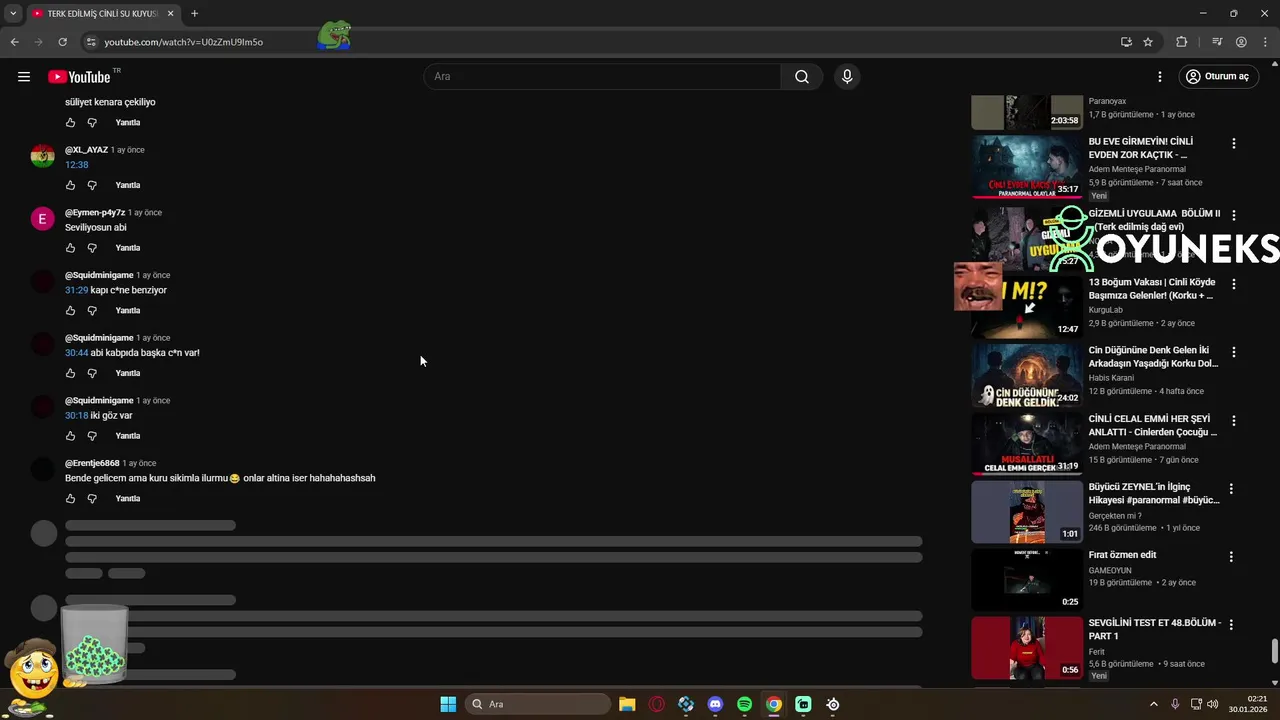Bookmark this page with the star icon
This screenshot has height=720, width=1280.
1148,42
